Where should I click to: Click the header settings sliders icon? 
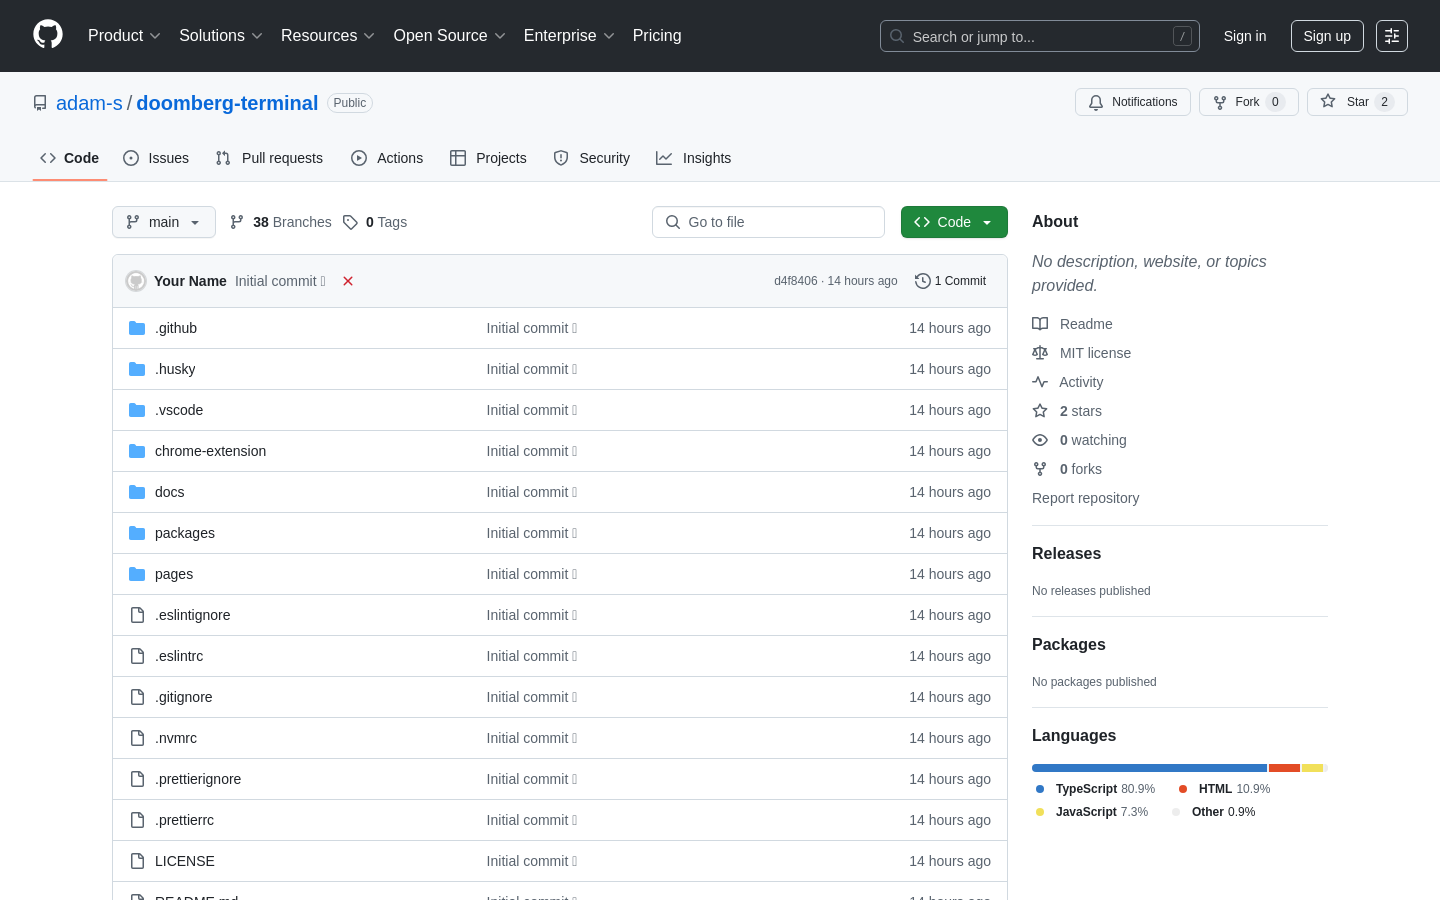point(1392,36)
